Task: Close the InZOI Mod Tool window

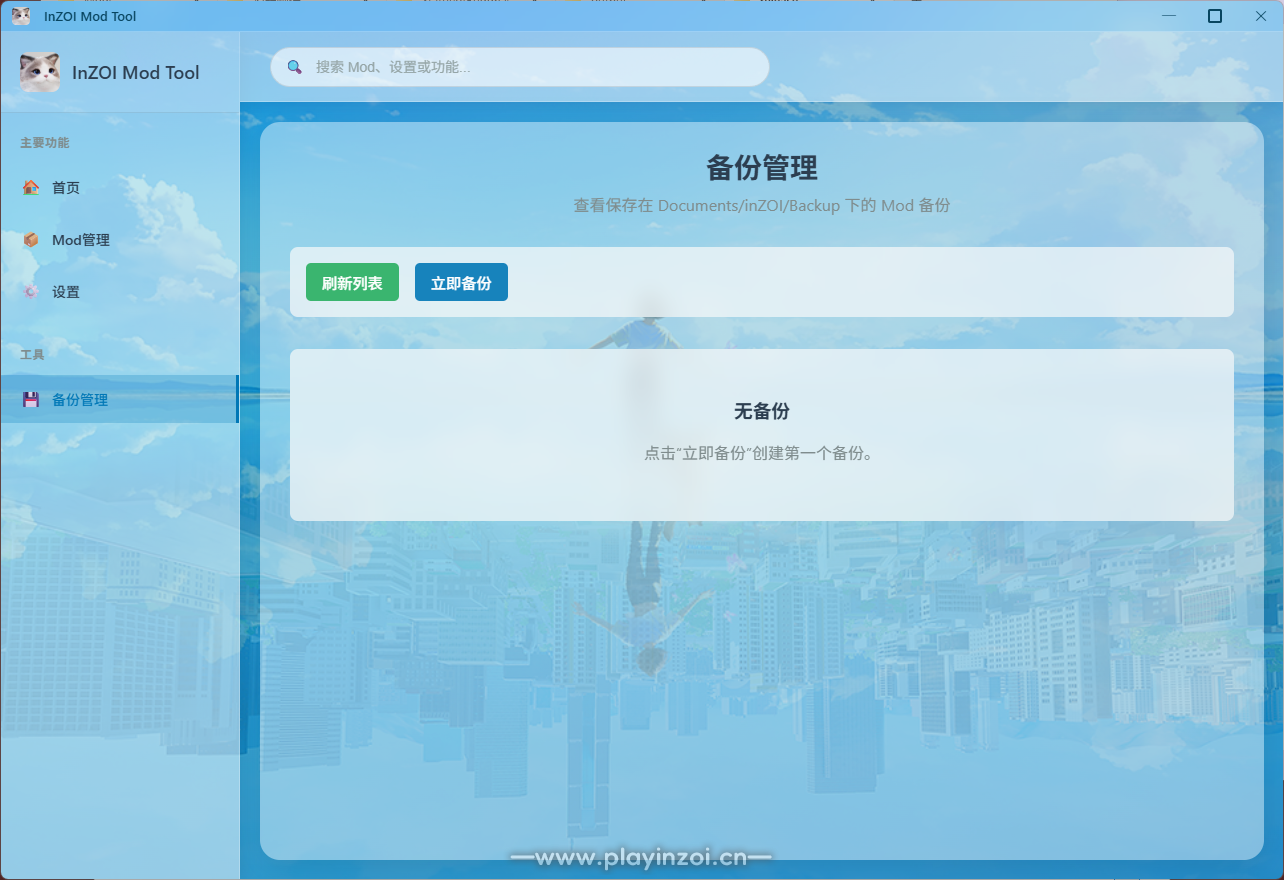Action: [x=1260, y=16]
